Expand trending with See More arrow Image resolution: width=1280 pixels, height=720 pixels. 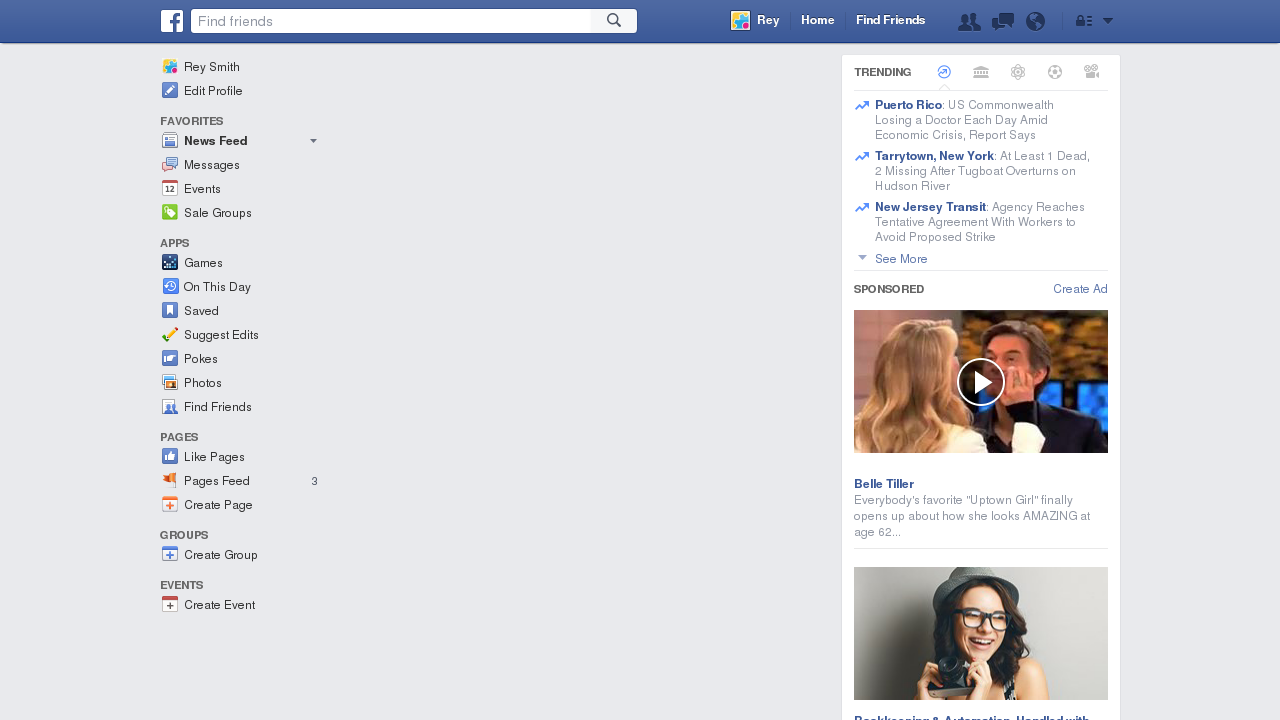[862, 258]
